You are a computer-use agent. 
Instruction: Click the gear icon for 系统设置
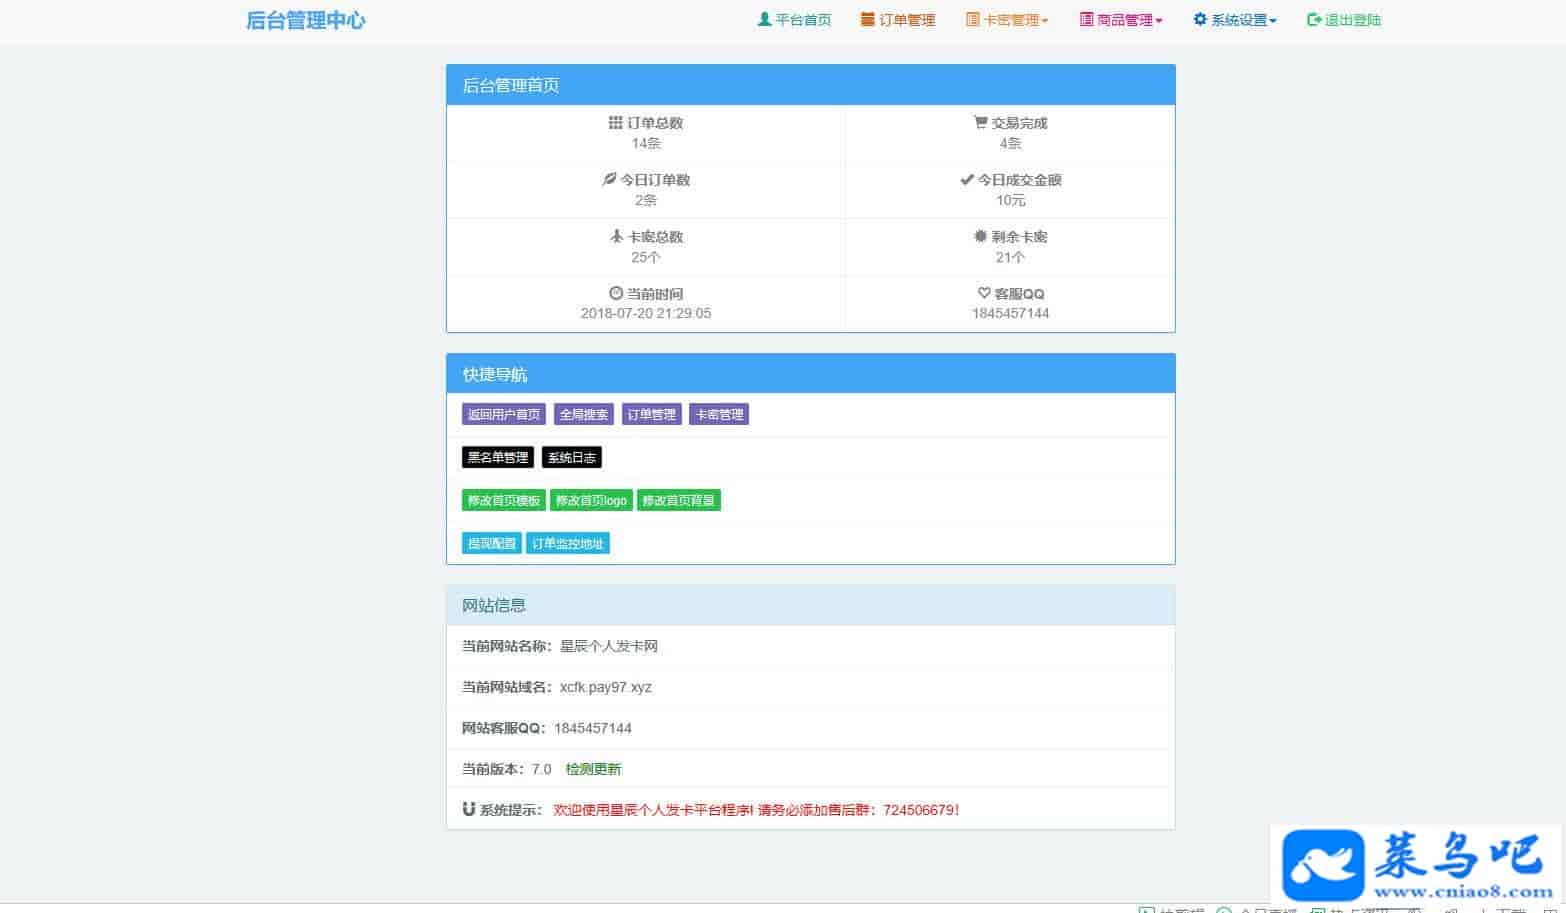click(1200, 19)
